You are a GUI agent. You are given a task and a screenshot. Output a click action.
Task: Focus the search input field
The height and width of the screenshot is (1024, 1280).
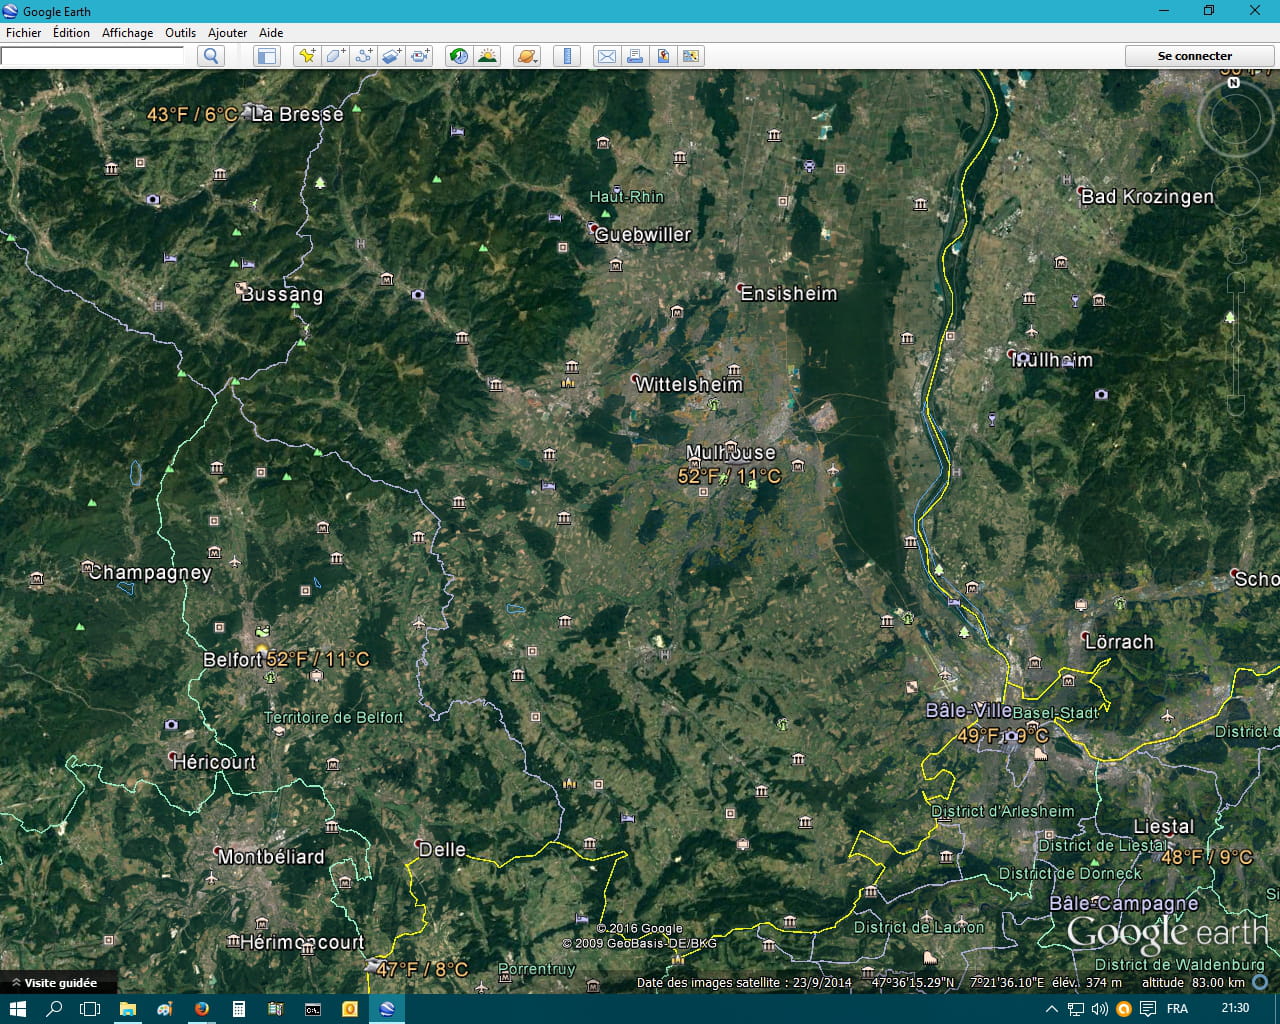[x=92, y=56]
